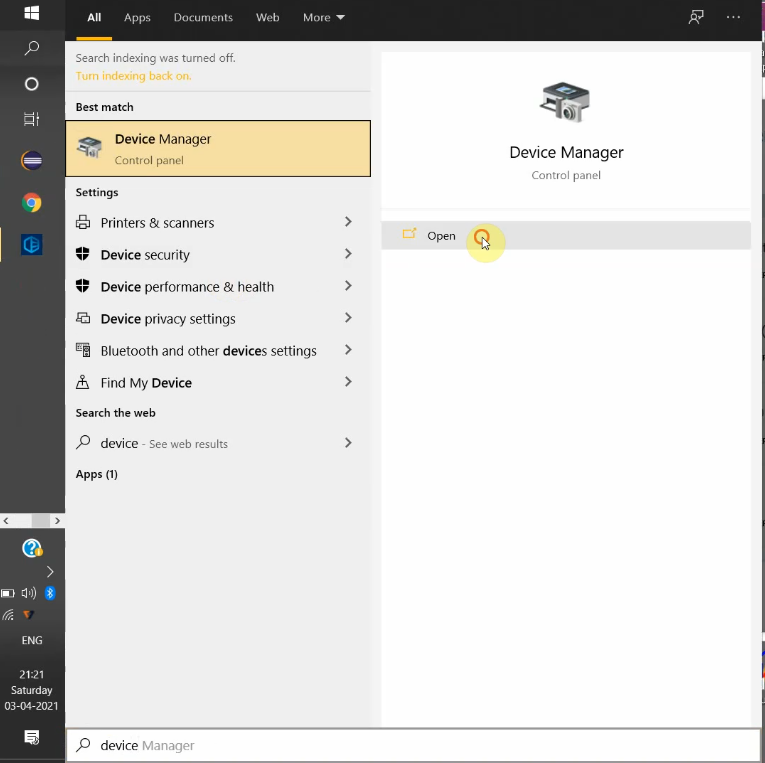Click the Cortana circle icon
This screenshot has height=763, width=765.
pos(32,84)
